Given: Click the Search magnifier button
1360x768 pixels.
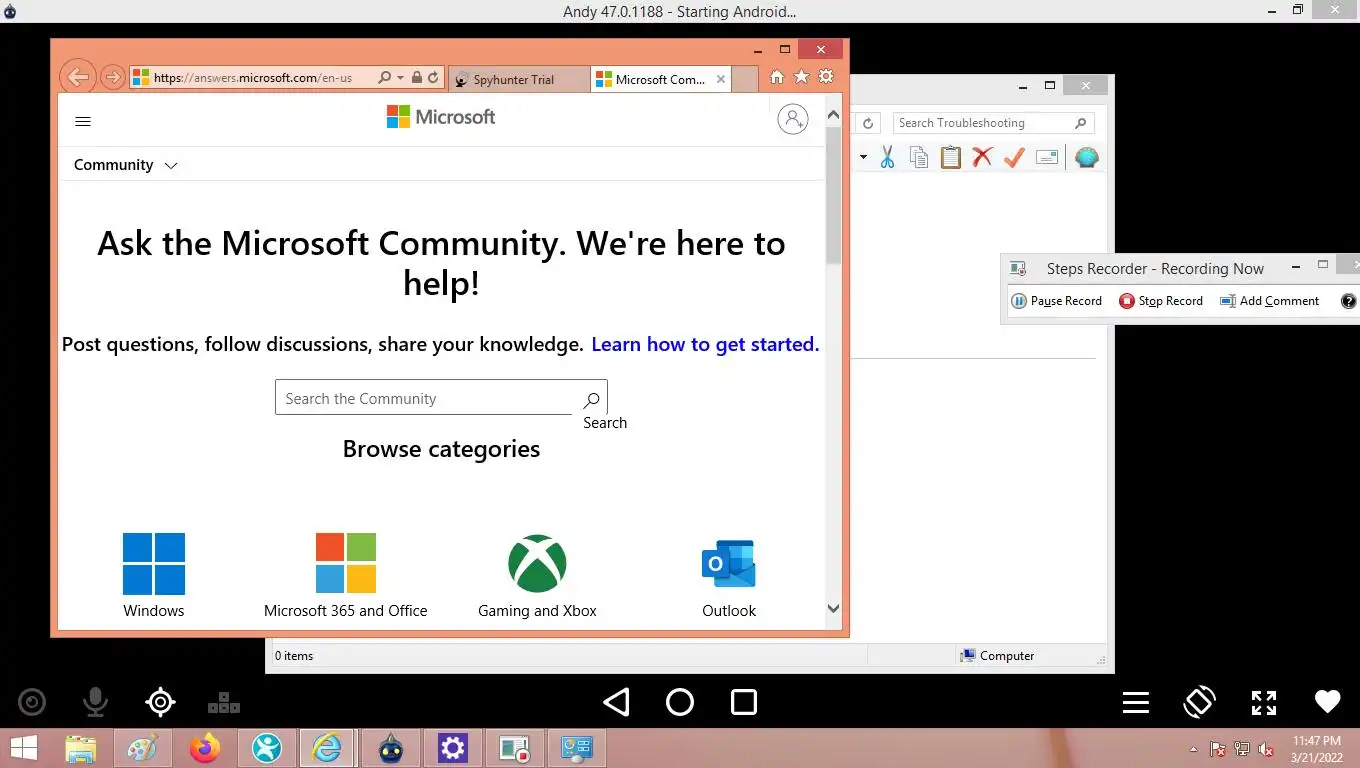Looking at the screenshot, I should (x=592, y=399).
